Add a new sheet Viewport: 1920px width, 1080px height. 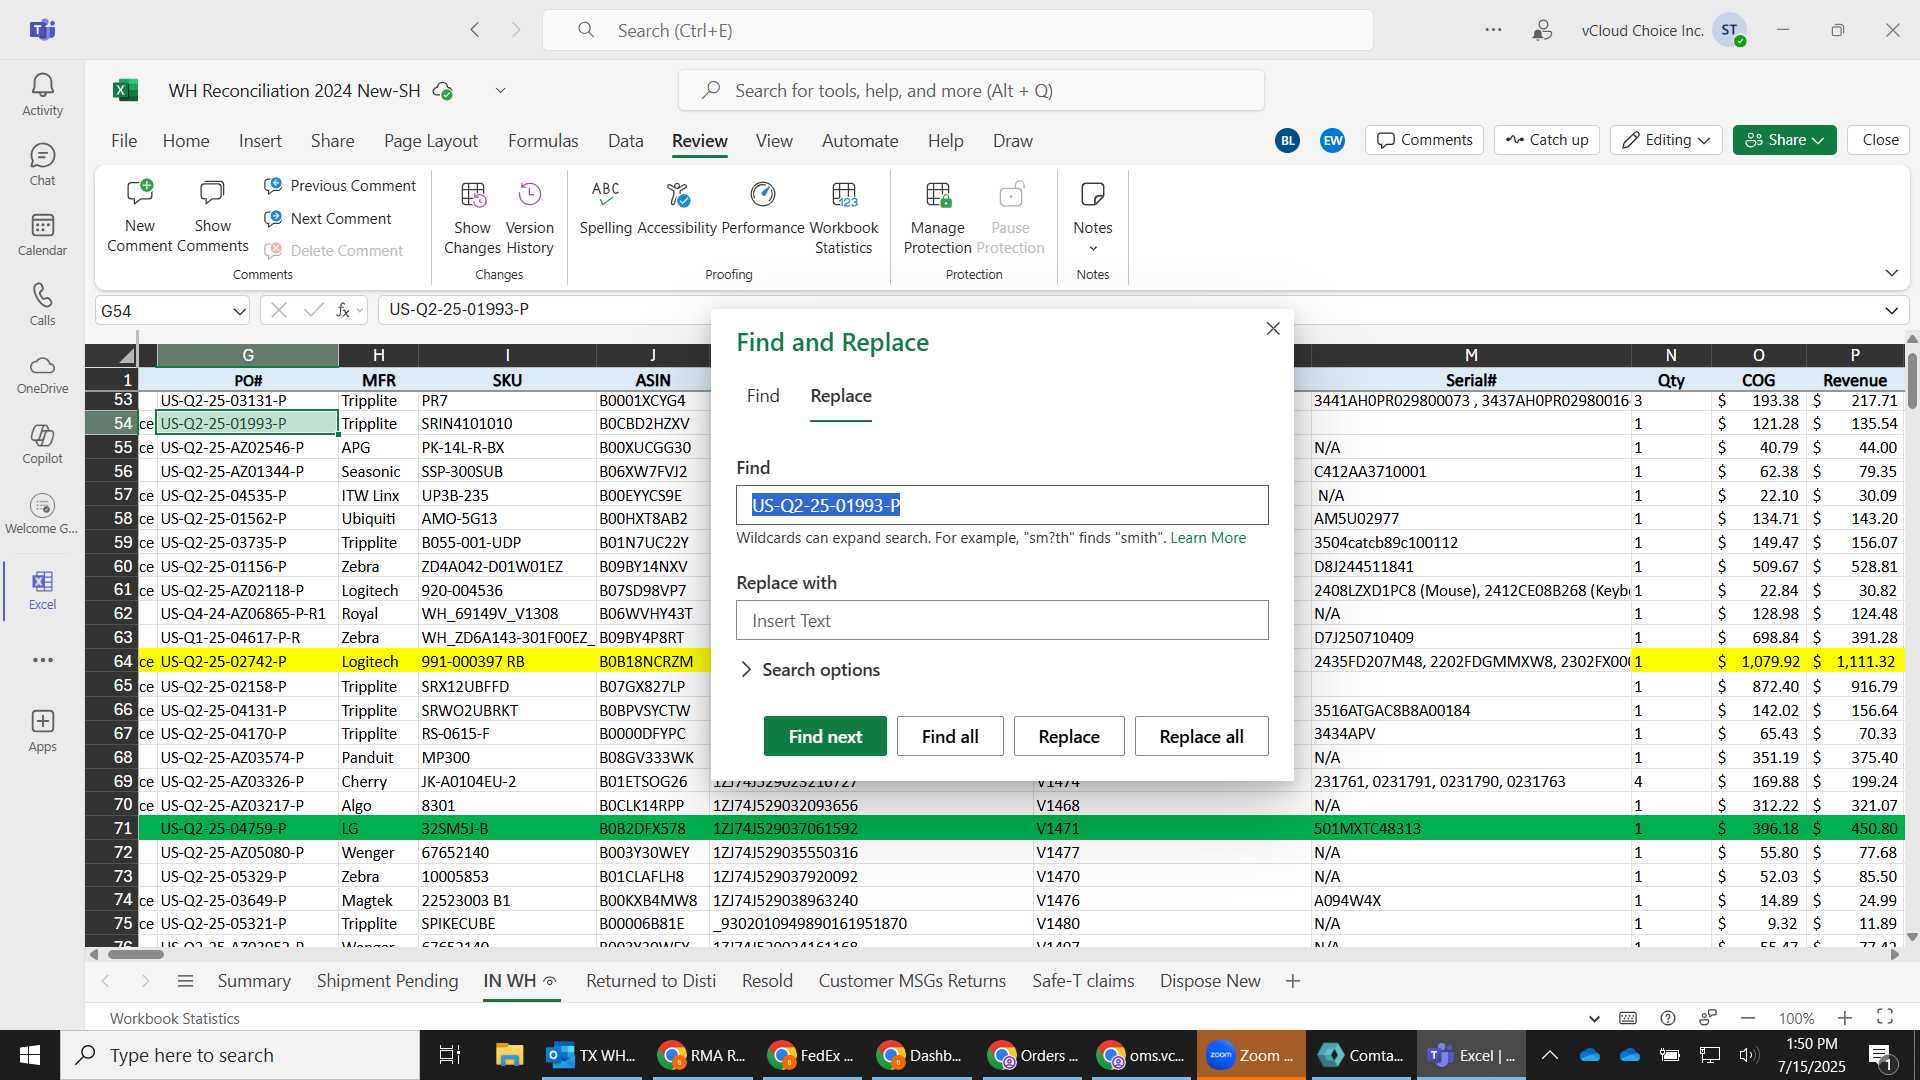1293,981
